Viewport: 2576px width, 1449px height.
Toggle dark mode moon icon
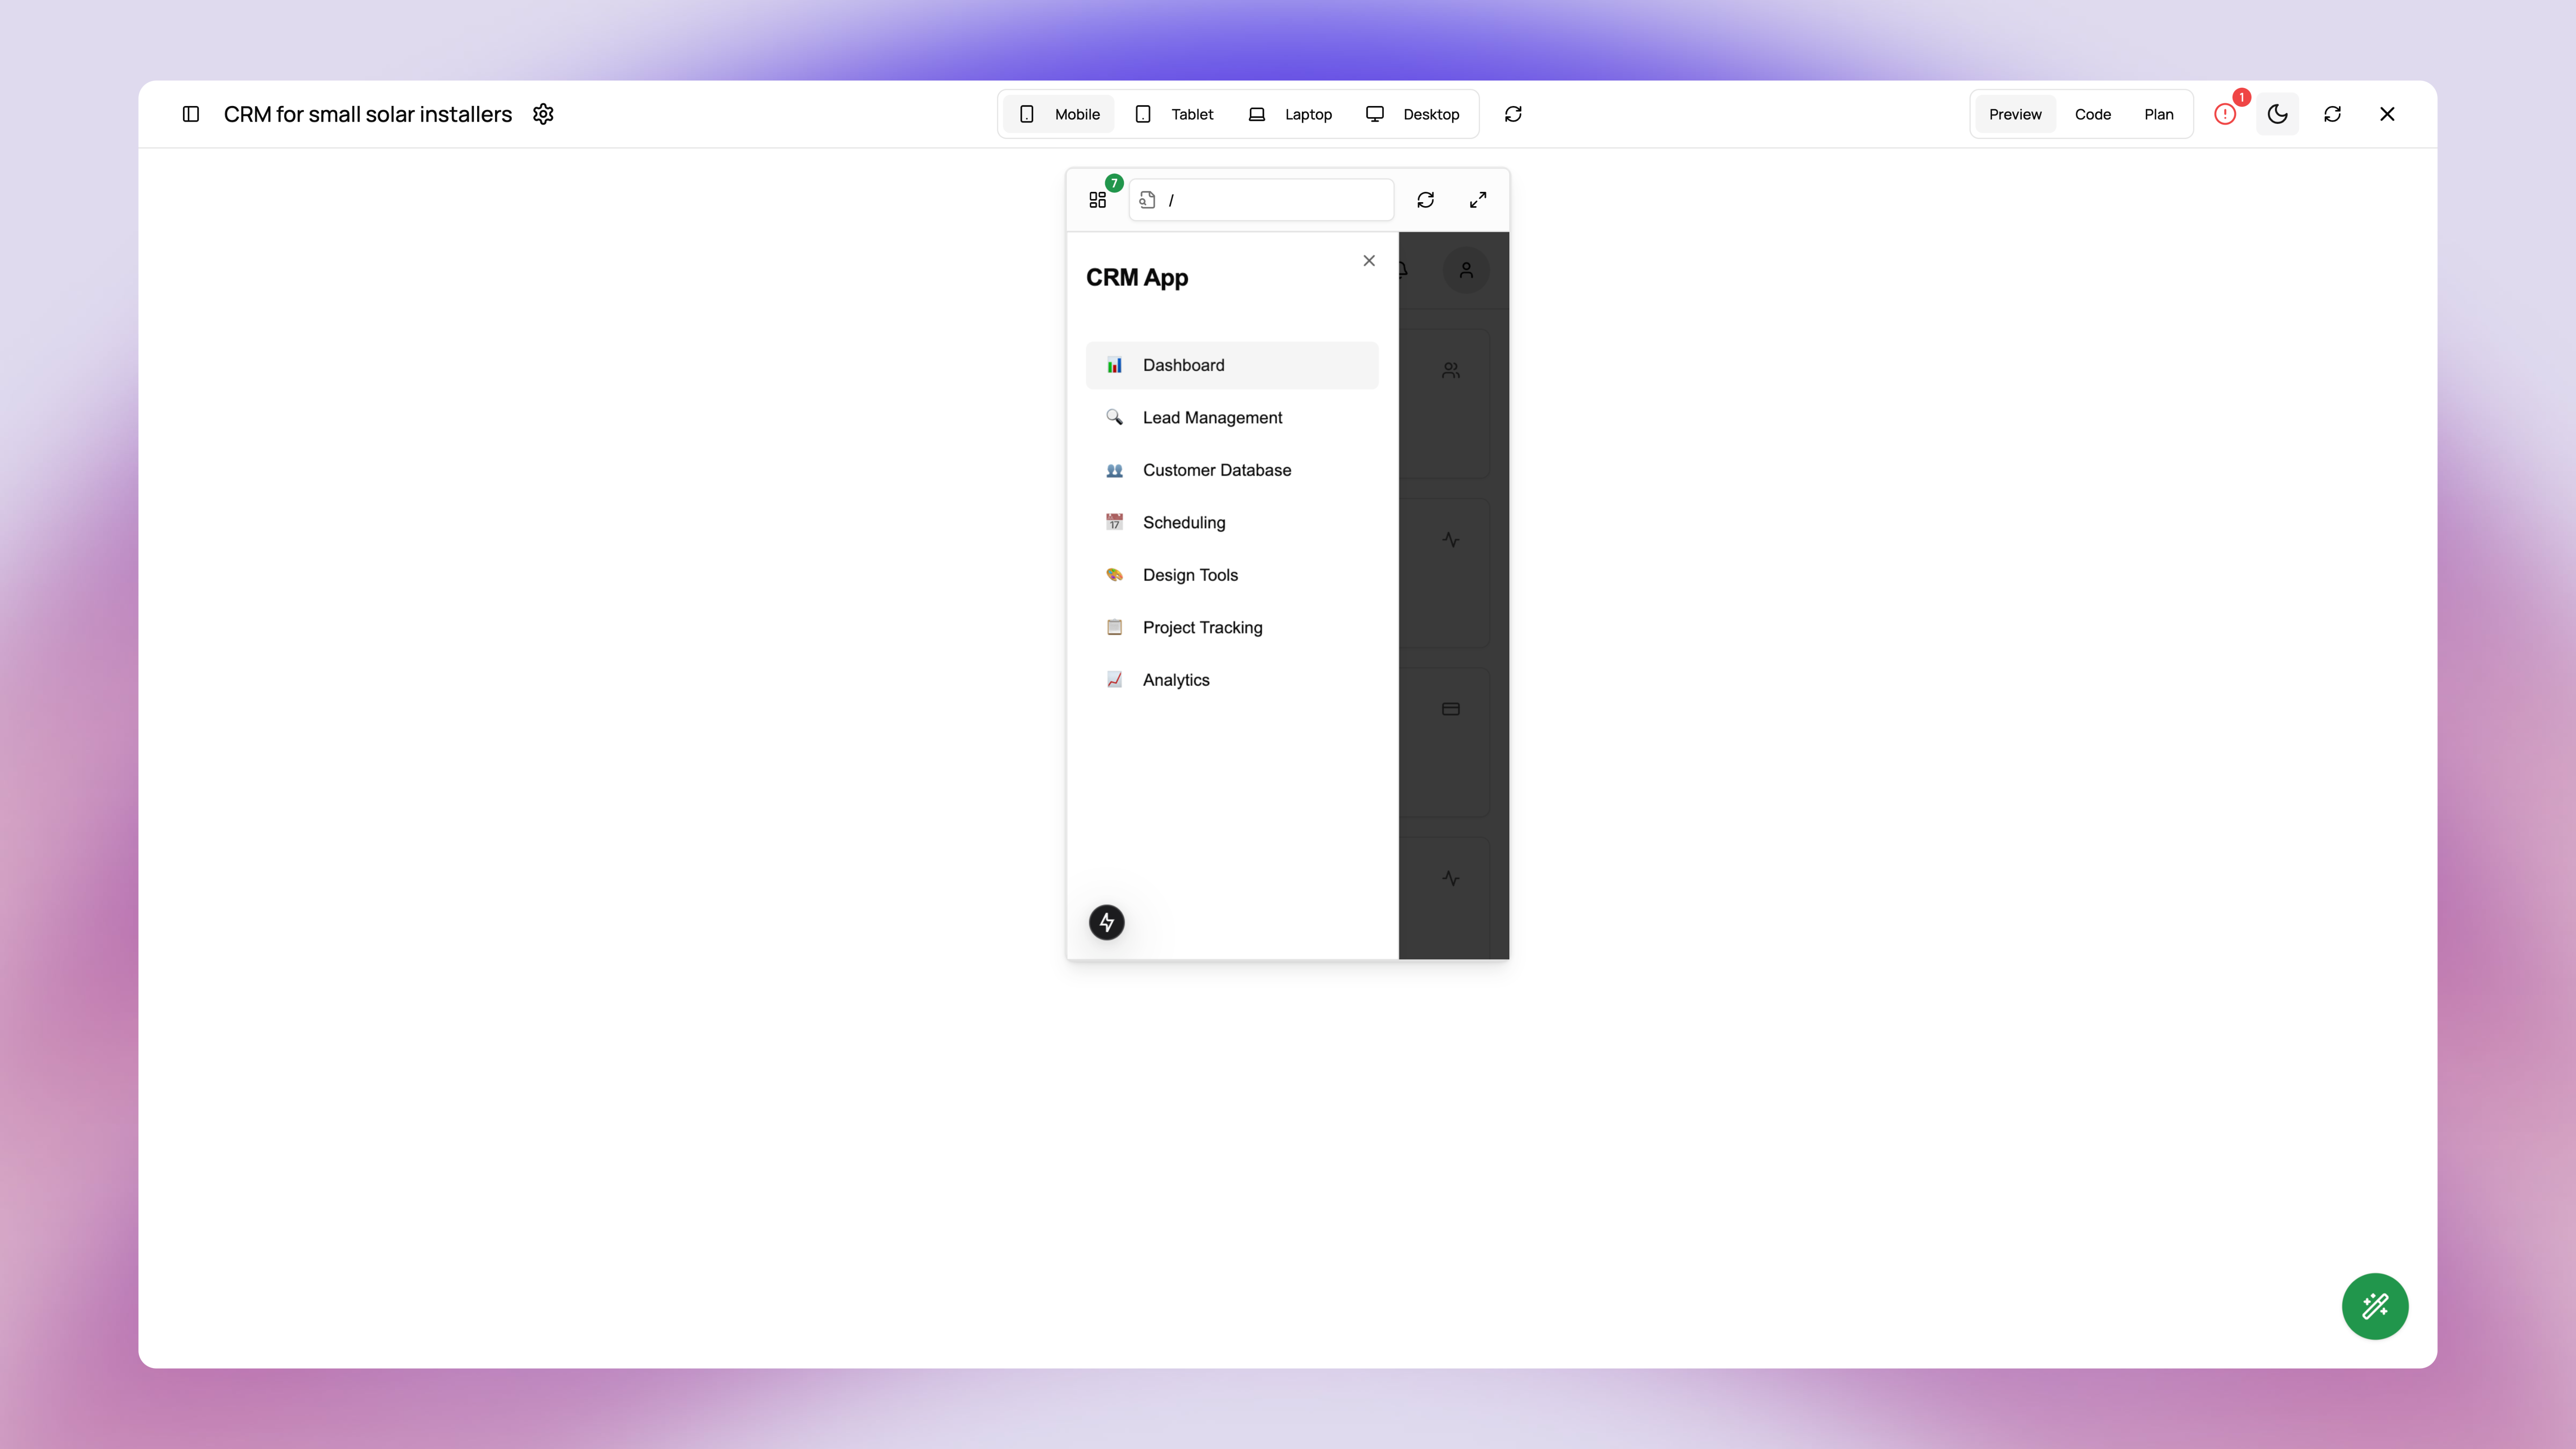pos(2278,114)
